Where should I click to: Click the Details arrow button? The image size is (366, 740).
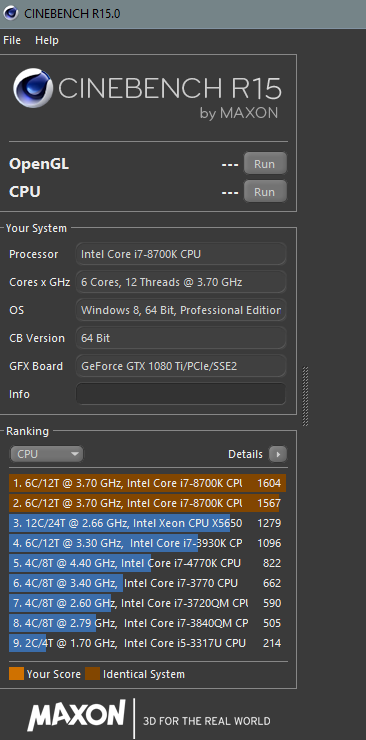pos(278,454)
